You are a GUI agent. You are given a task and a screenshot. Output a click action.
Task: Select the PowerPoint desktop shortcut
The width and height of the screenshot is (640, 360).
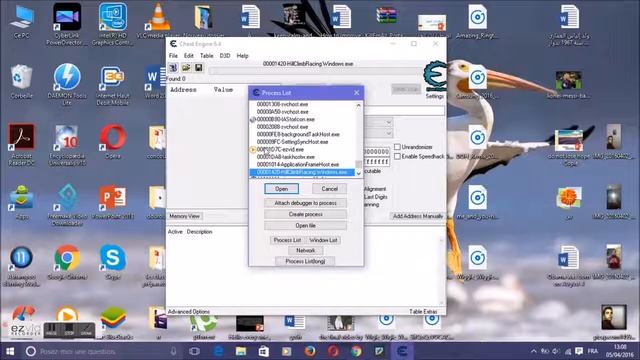pyautogui.click(x=113, y=203)
